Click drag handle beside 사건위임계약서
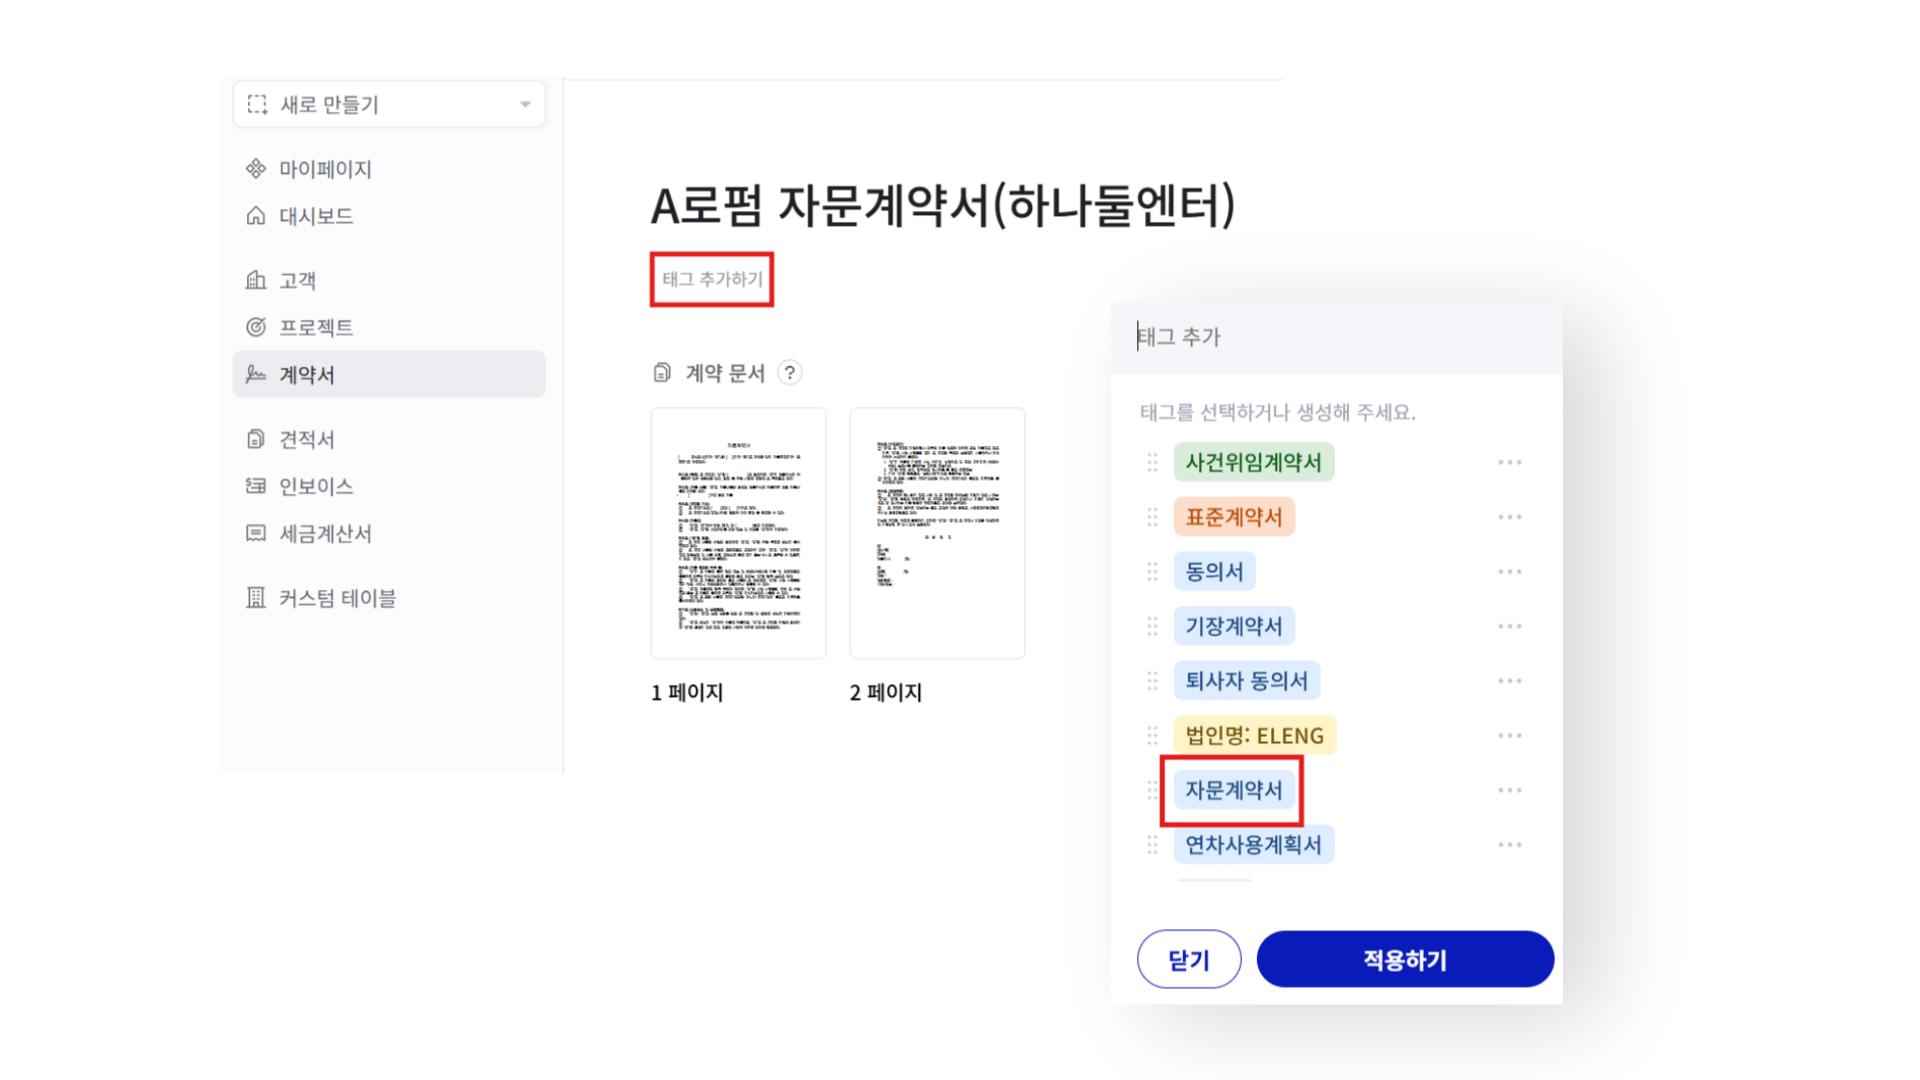This screenshot has width=1920, height=1080. (x=1152, y=462)
